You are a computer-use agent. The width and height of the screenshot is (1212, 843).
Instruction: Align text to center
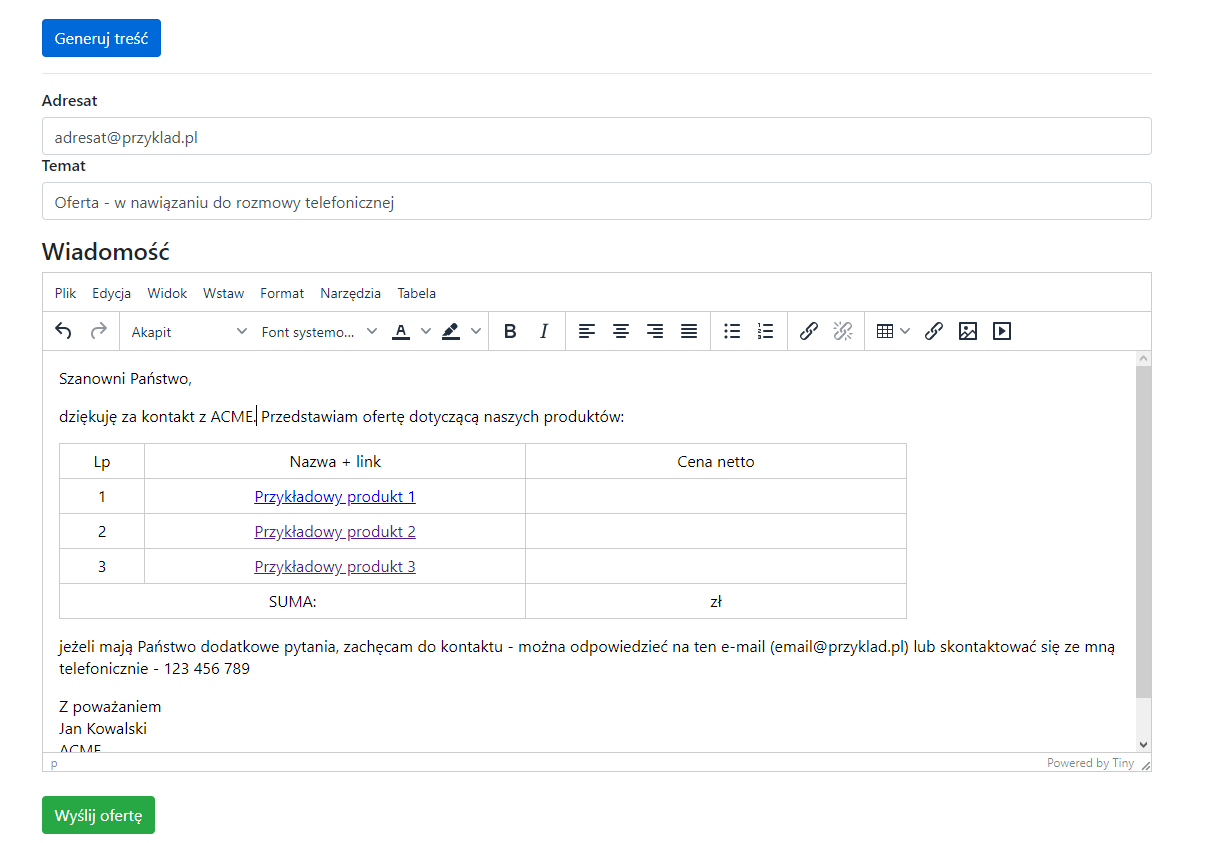pyautogui.click(x=621, y=331)
